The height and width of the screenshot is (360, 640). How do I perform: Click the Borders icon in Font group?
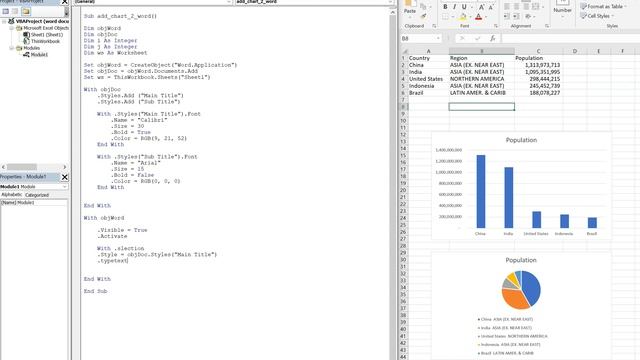pyautogui.click(x=446, y=17)
